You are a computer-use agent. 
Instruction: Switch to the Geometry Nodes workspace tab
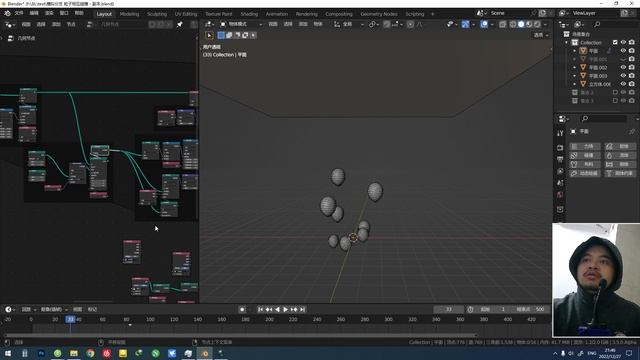point(379,14)
